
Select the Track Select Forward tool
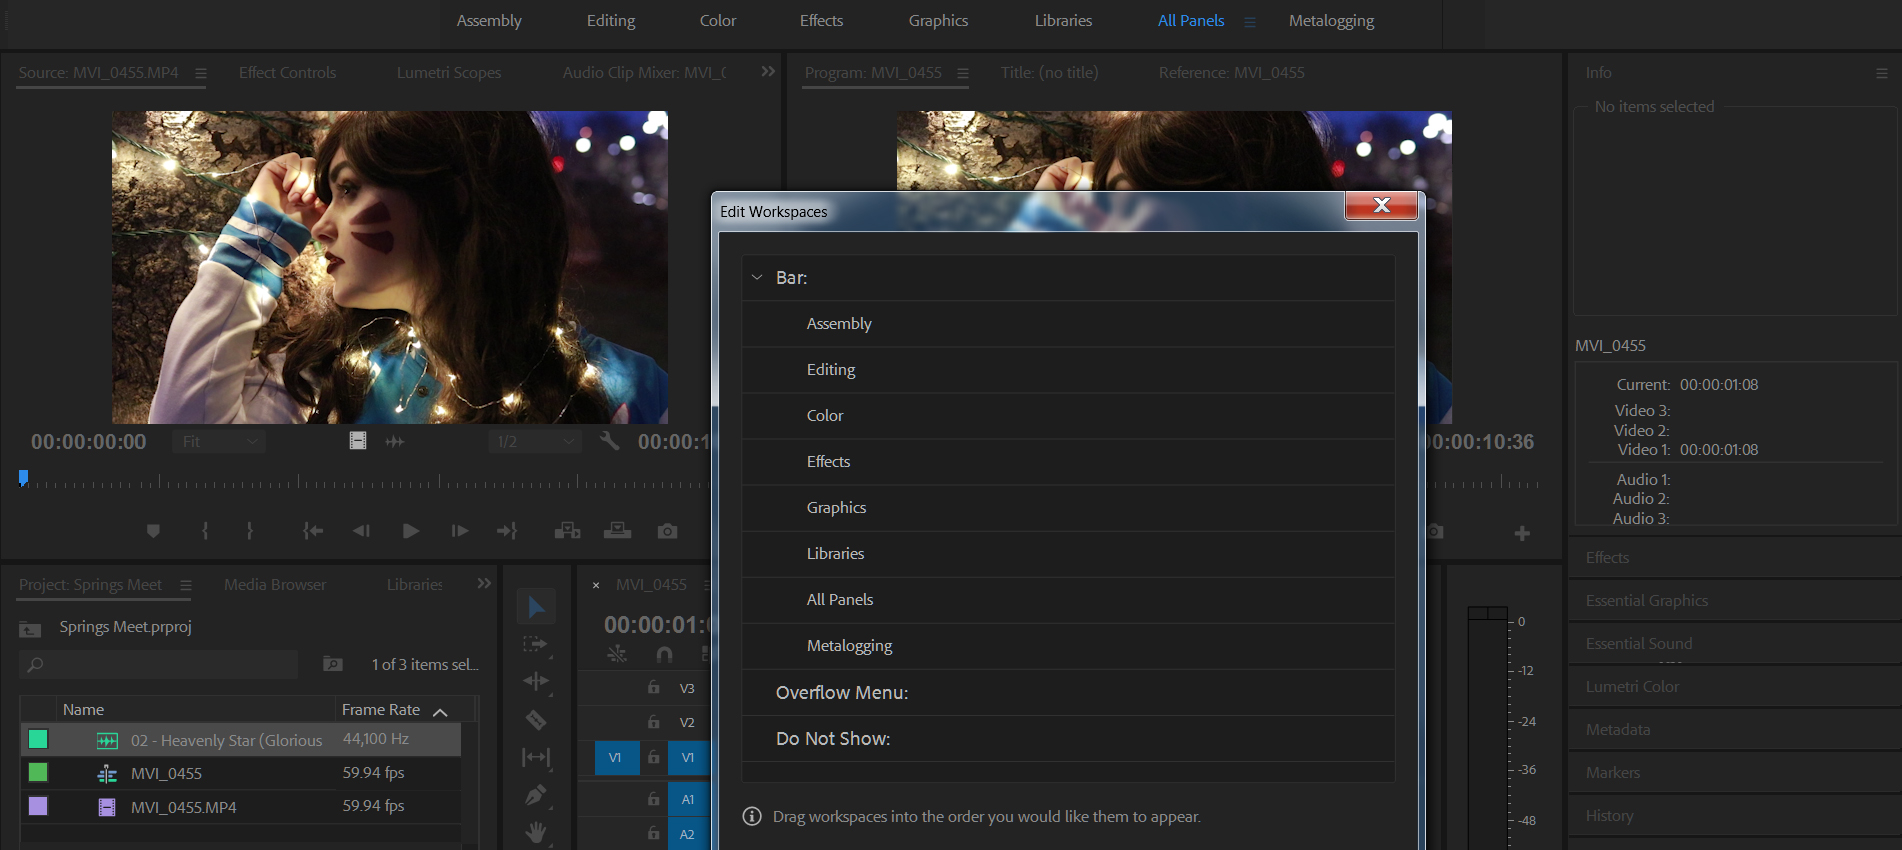point(536,644)
